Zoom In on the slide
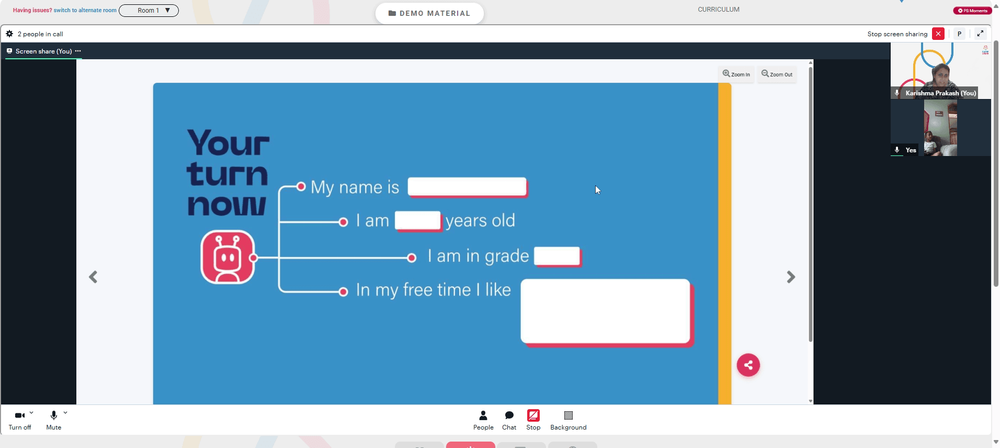This screenshot has height=448, width=1000. point(736,75)
